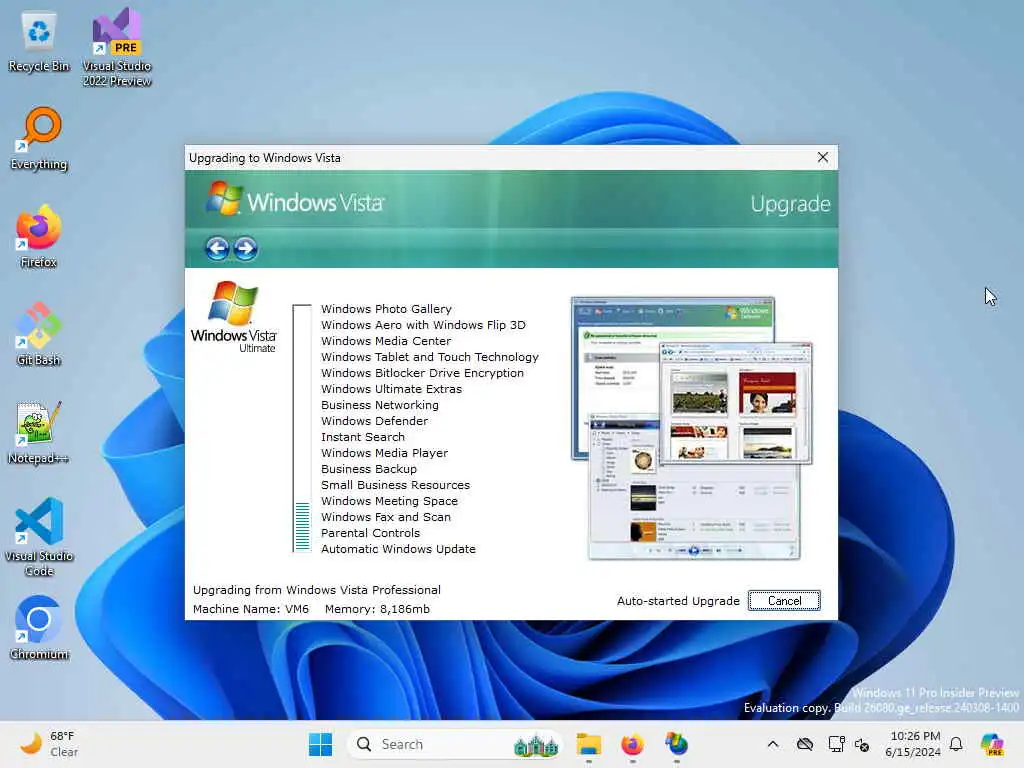Viewport: 1024px width, 768px height.
Task: Open File Explorer from taskbar
Action: click(588, 744)
